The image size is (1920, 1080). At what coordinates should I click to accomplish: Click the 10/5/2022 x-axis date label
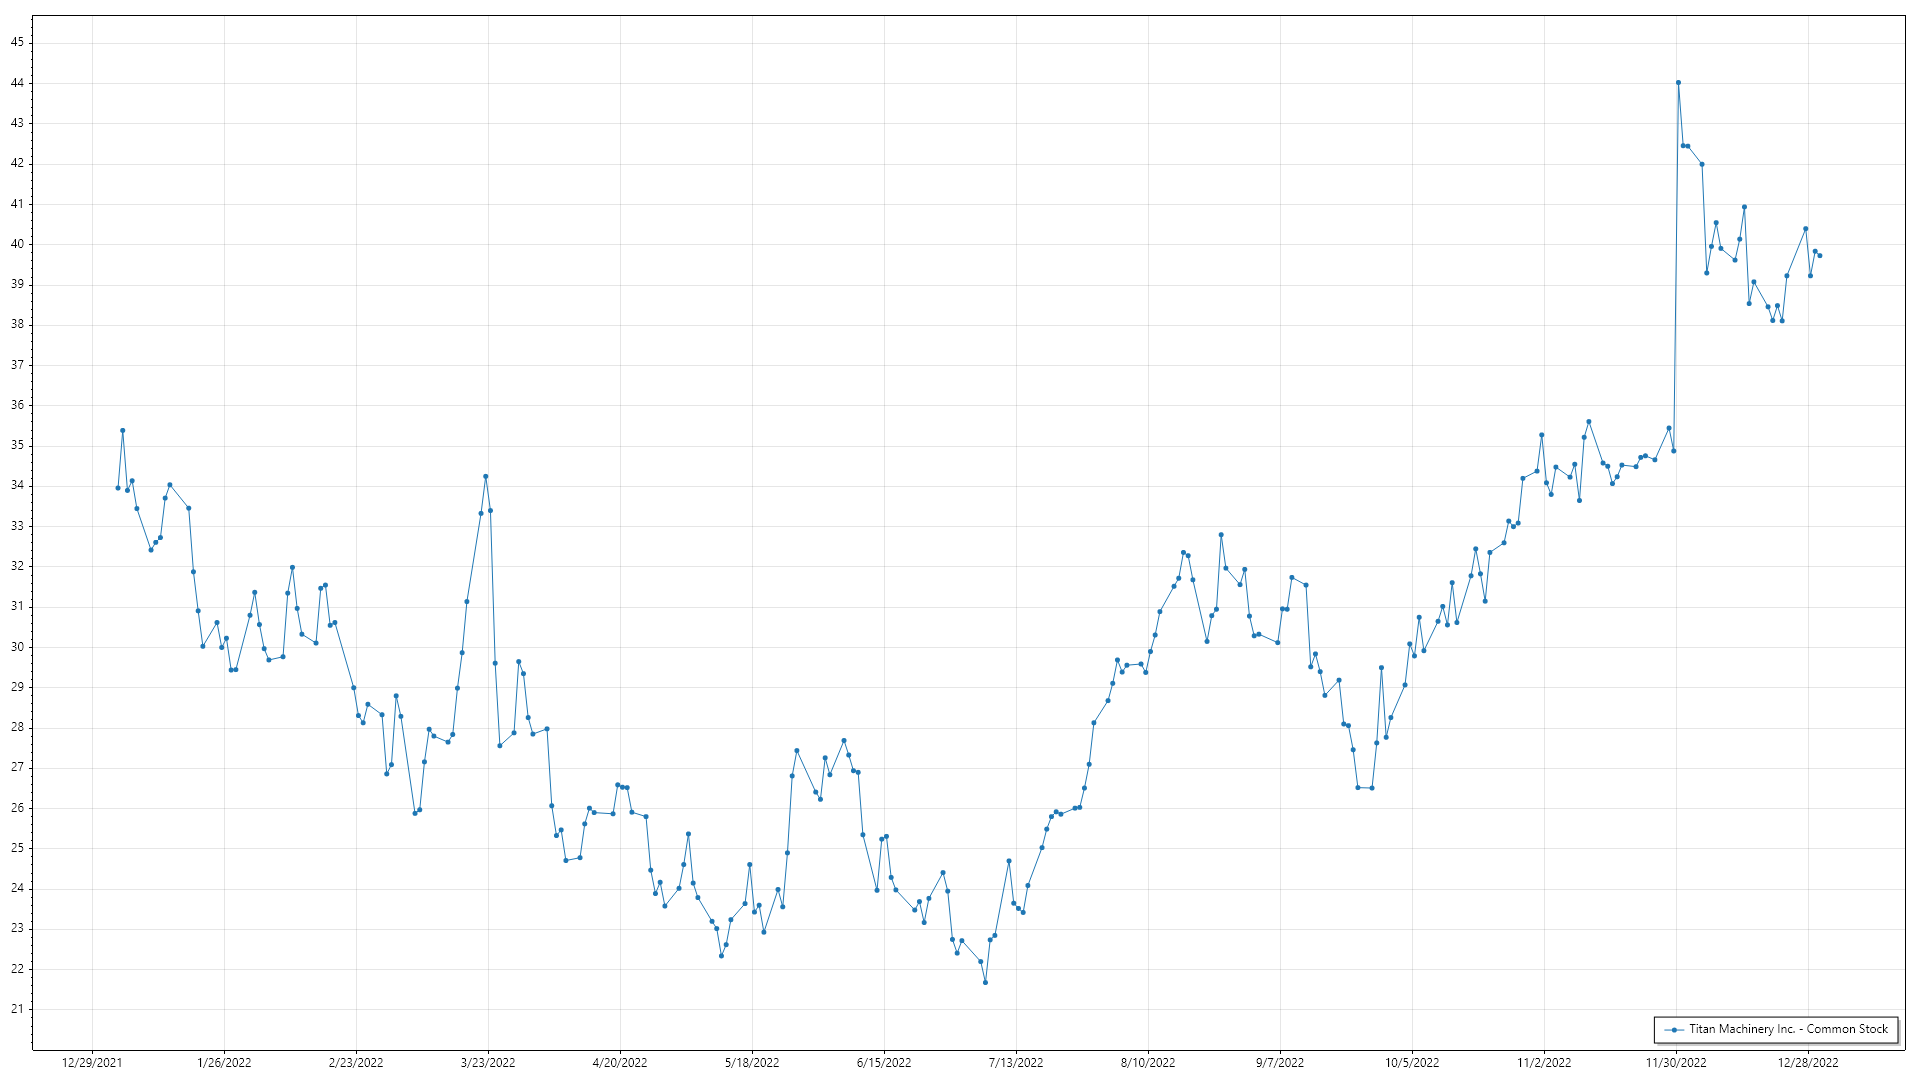pos(1412,1062)
